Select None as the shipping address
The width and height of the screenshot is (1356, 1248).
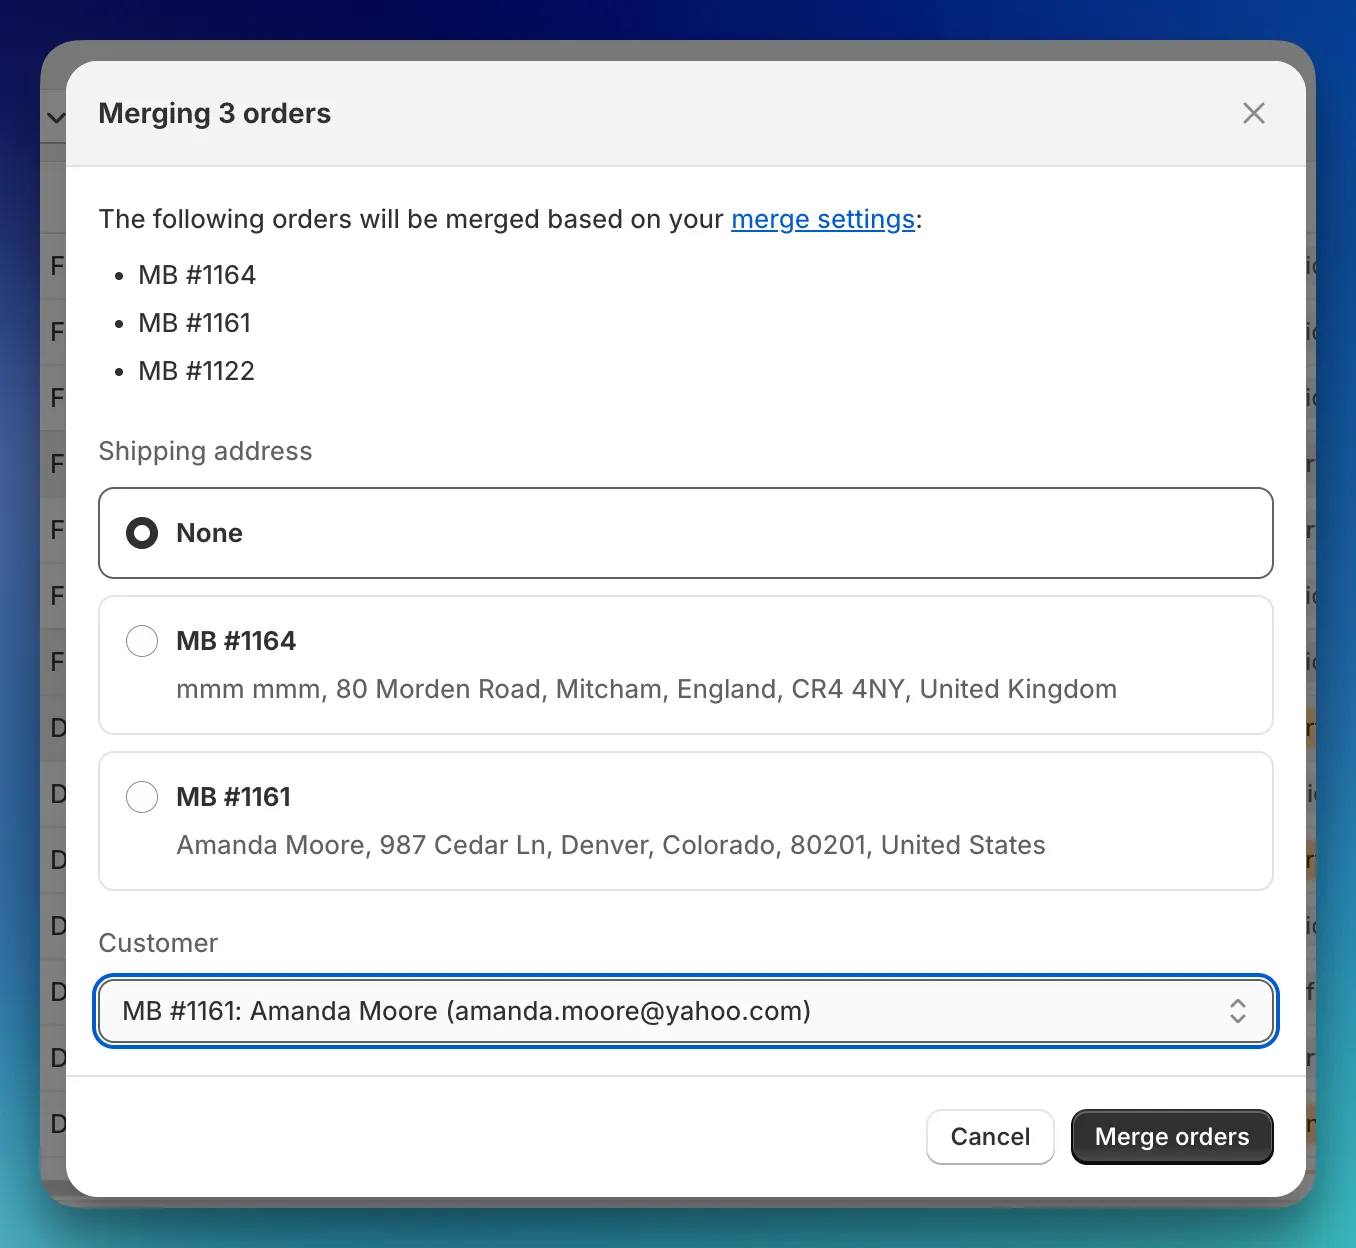pyautogui.click(x=142, y=533)
